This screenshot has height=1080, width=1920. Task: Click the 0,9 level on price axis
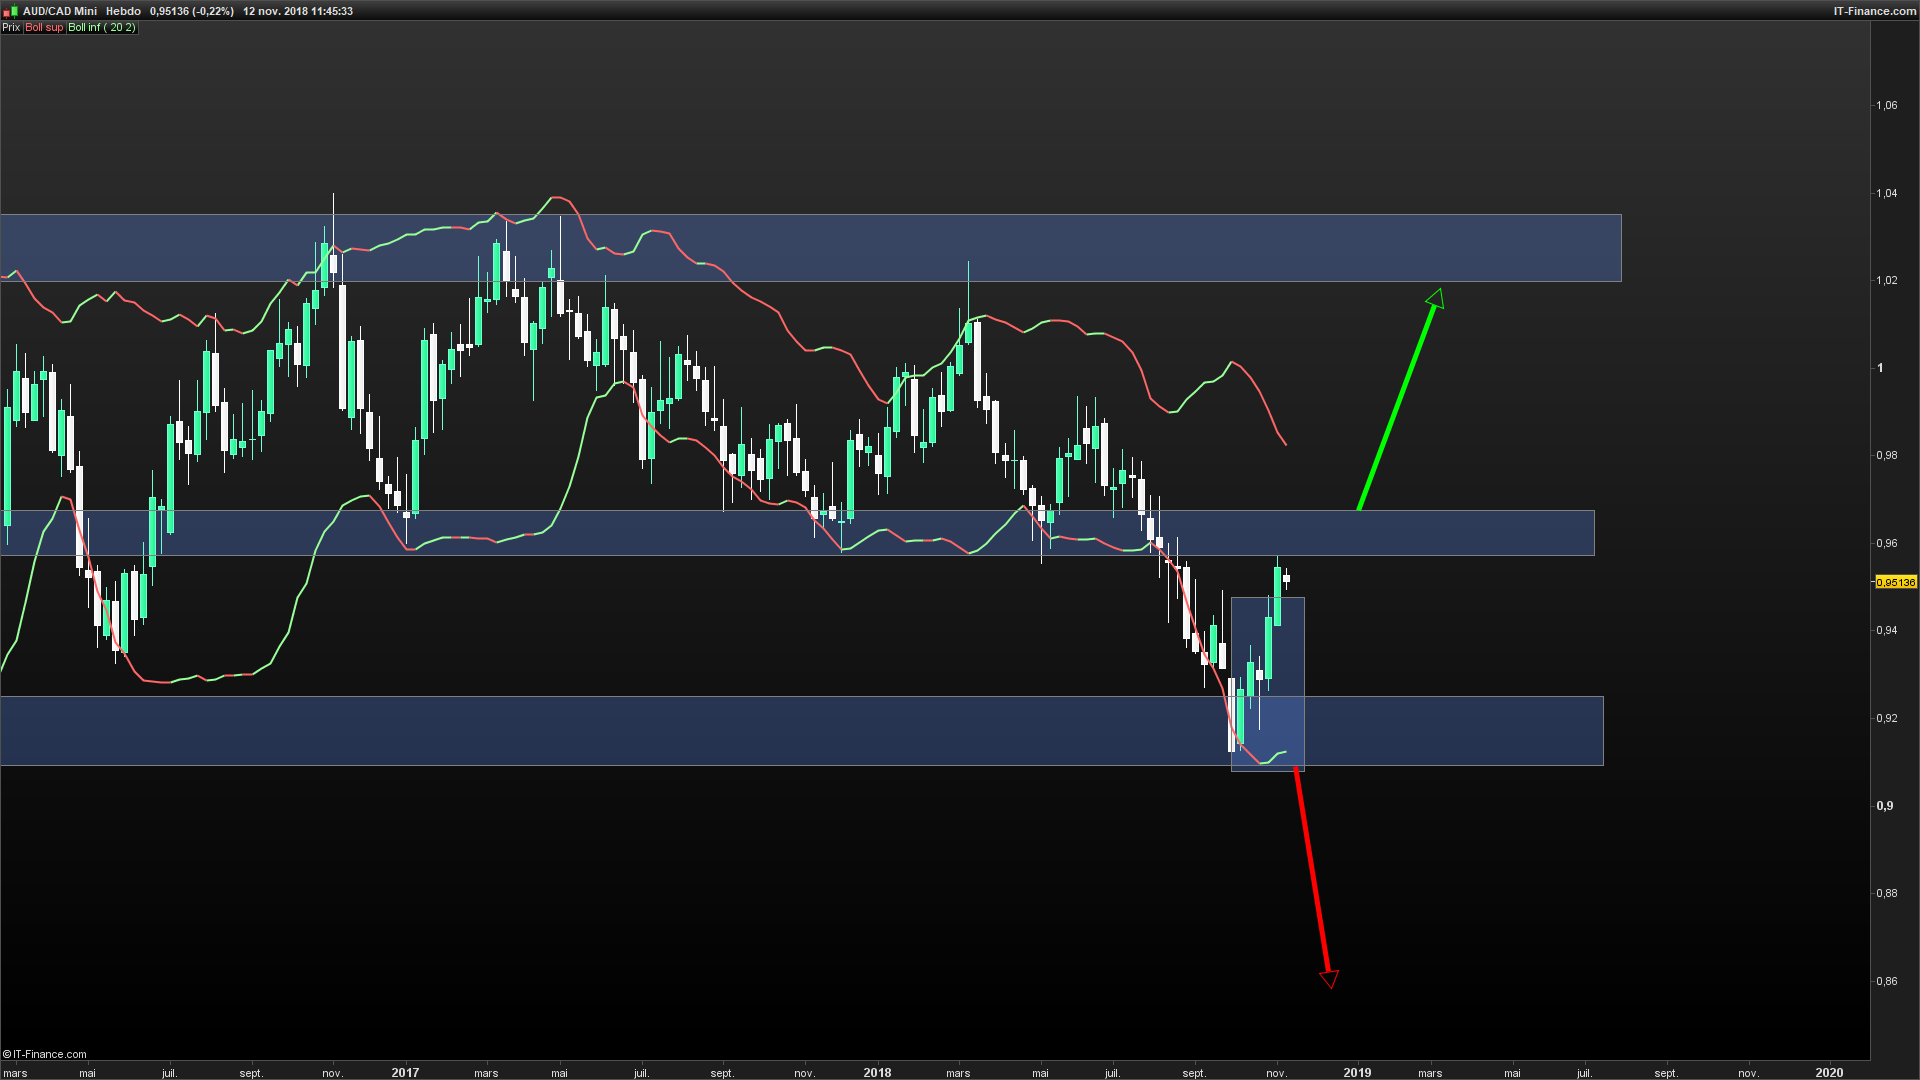[1884, 806]
